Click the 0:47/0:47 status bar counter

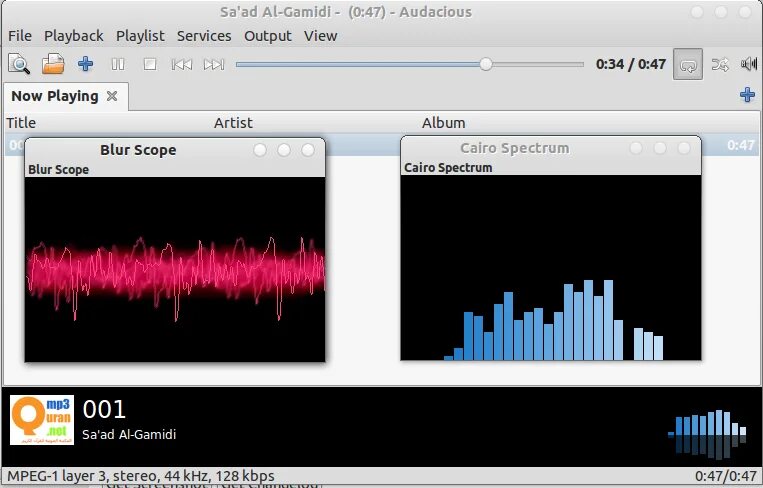pos(726,475)
